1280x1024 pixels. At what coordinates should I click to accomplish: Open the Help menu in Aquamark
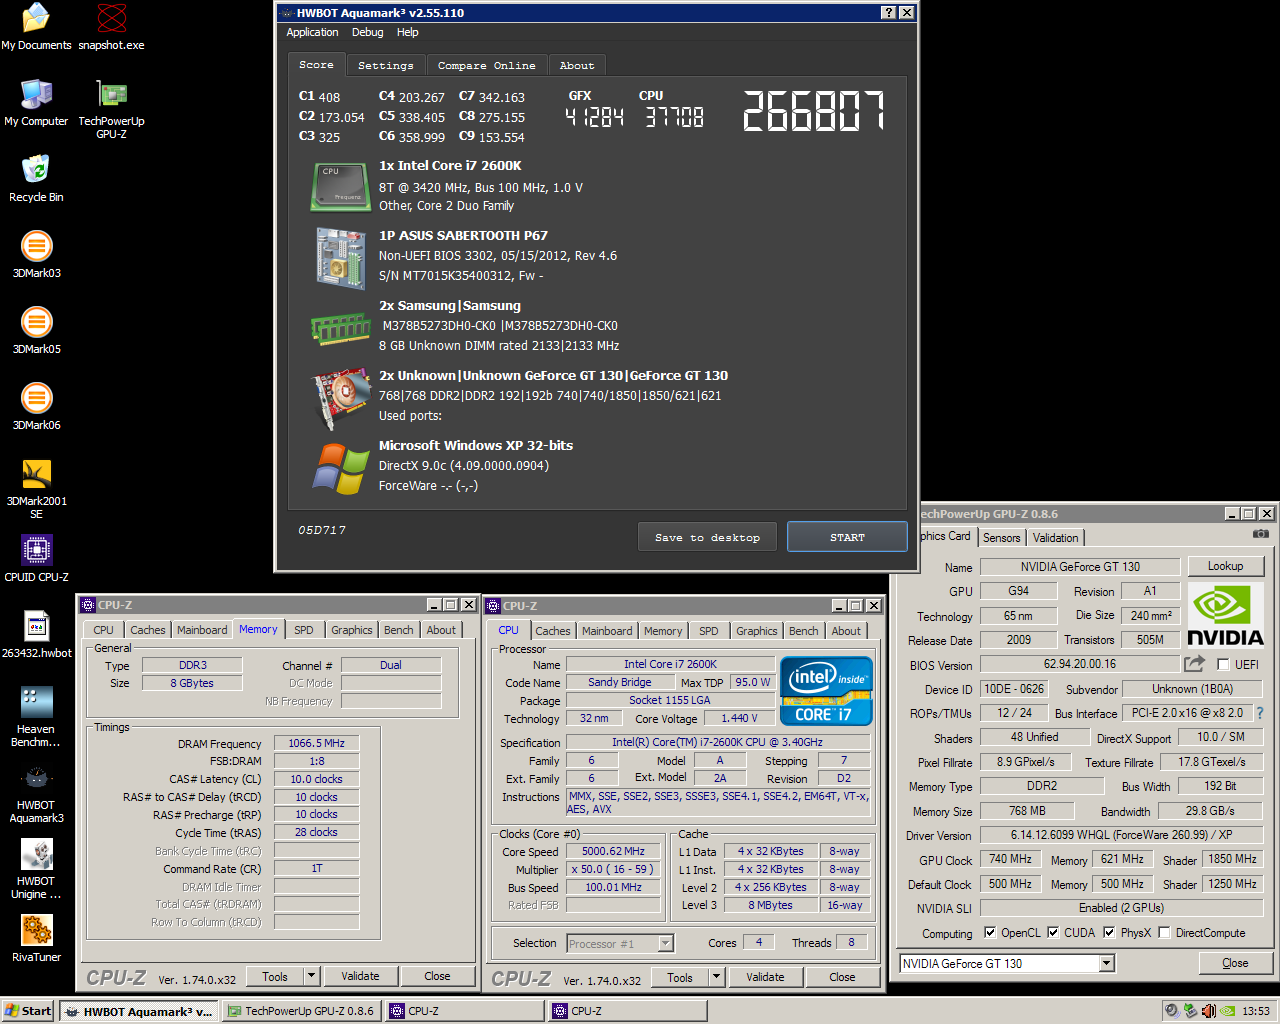click(x=407, y=32)
